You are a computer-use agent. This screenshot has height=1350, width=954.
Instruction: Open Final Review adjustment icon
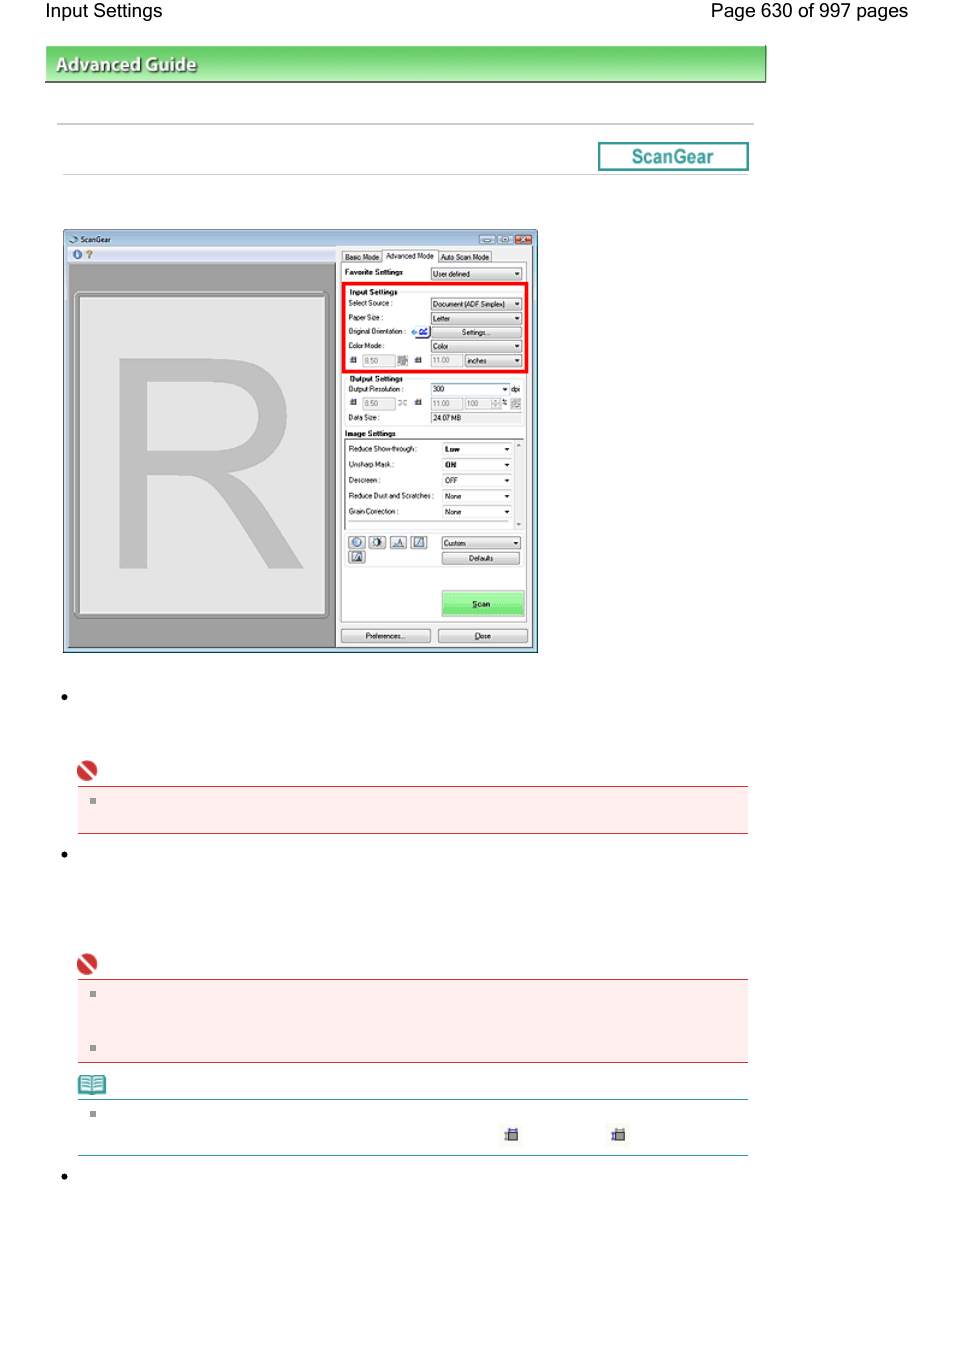pyautogui.click(x=357, y=558)
